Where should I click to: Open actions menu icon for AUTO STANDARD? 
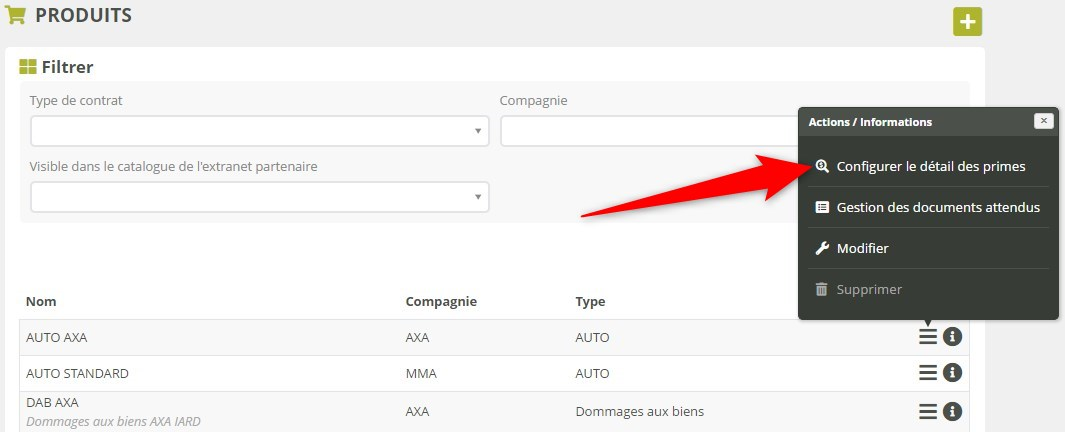(928, 373)
